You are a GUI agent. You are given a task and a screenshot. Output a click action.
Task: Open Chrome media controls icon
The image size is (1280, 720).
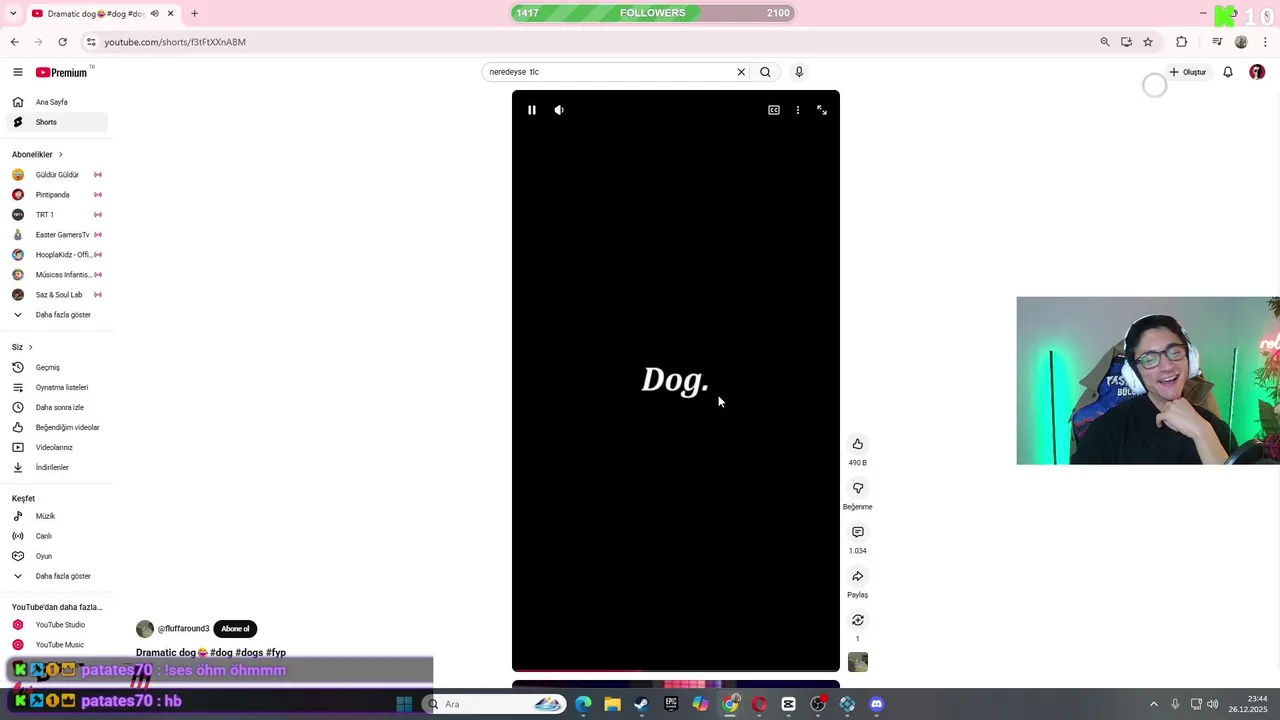pyautogui.click(x=1217, y=42)
